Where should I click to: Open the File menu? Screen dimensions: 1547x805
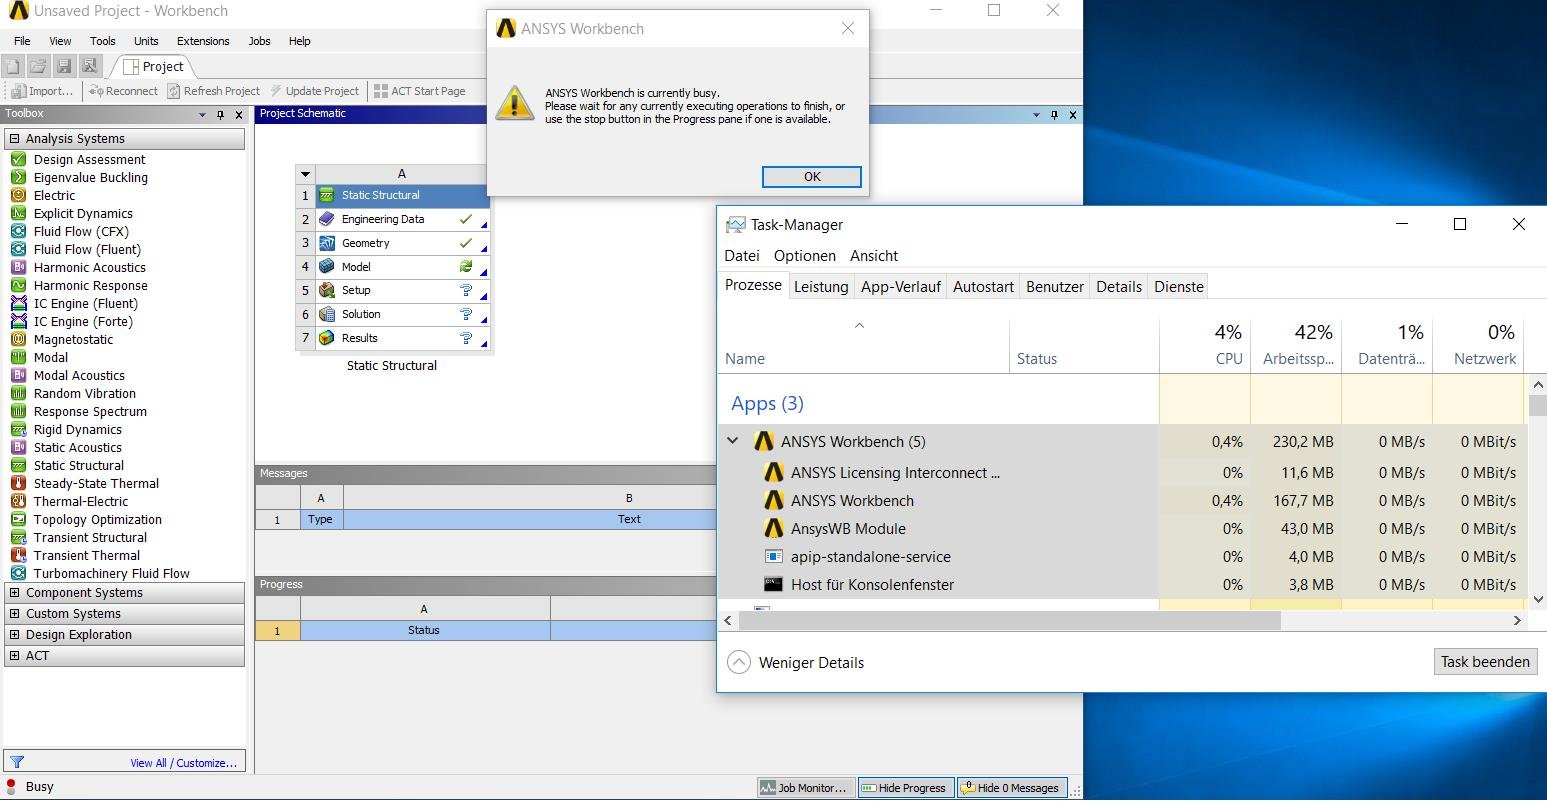tap(22, 41)
